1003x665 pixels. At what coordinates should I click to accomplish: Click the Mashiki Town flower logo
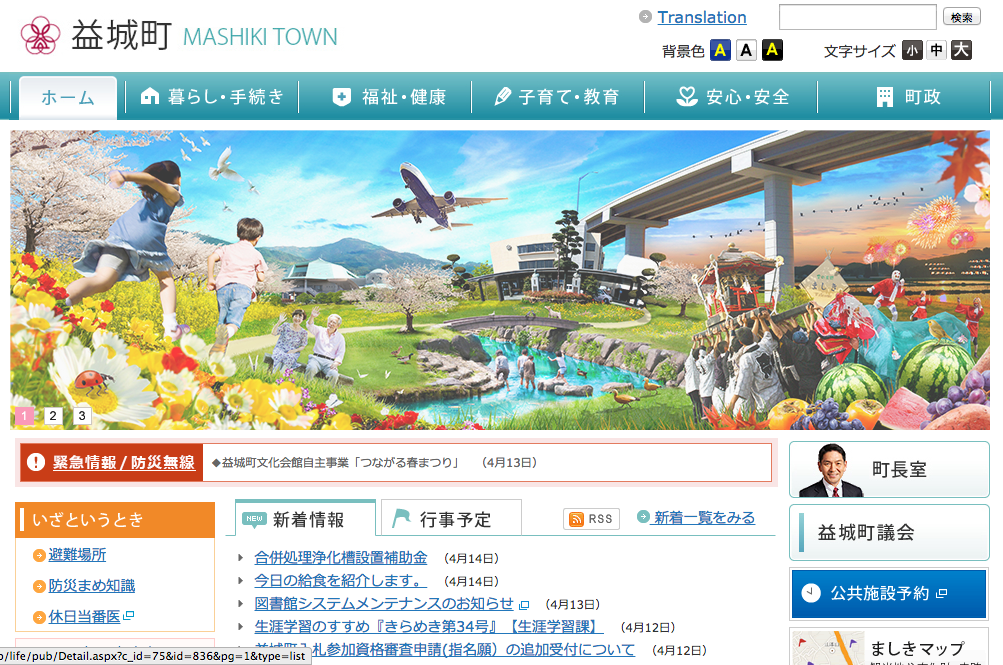(40, 35)
